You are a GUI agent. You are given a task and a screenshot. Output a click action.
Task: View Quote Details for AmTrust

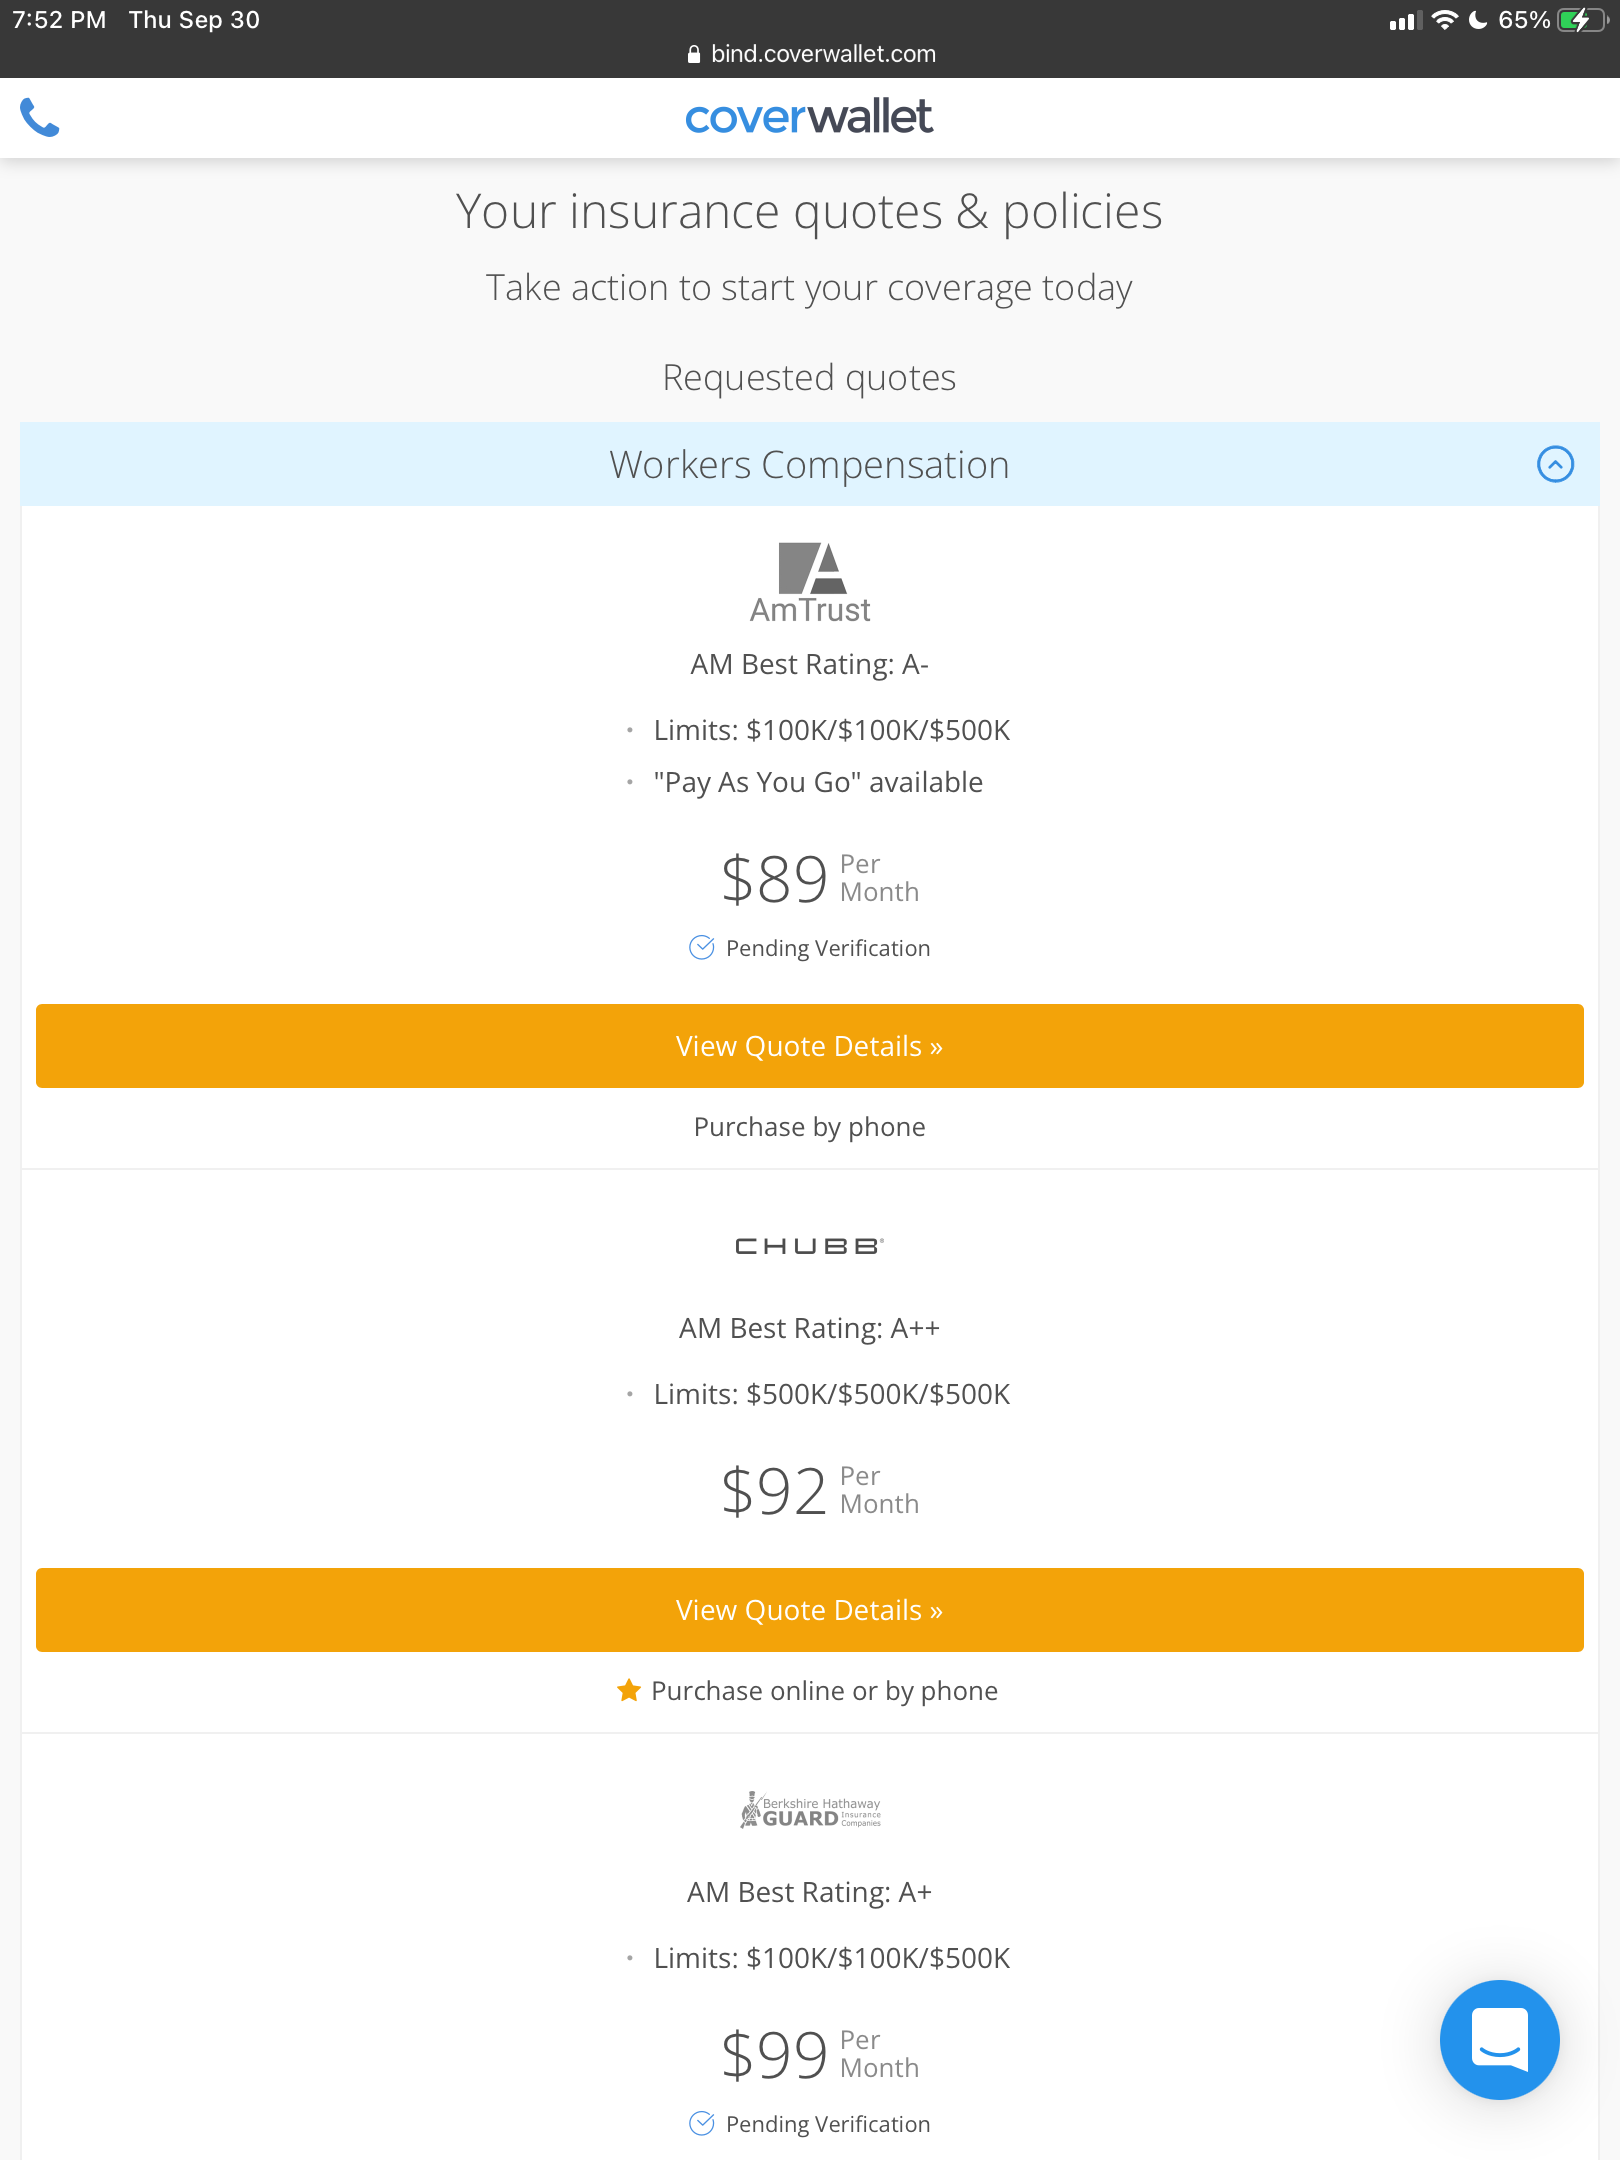click(809, 1046)
